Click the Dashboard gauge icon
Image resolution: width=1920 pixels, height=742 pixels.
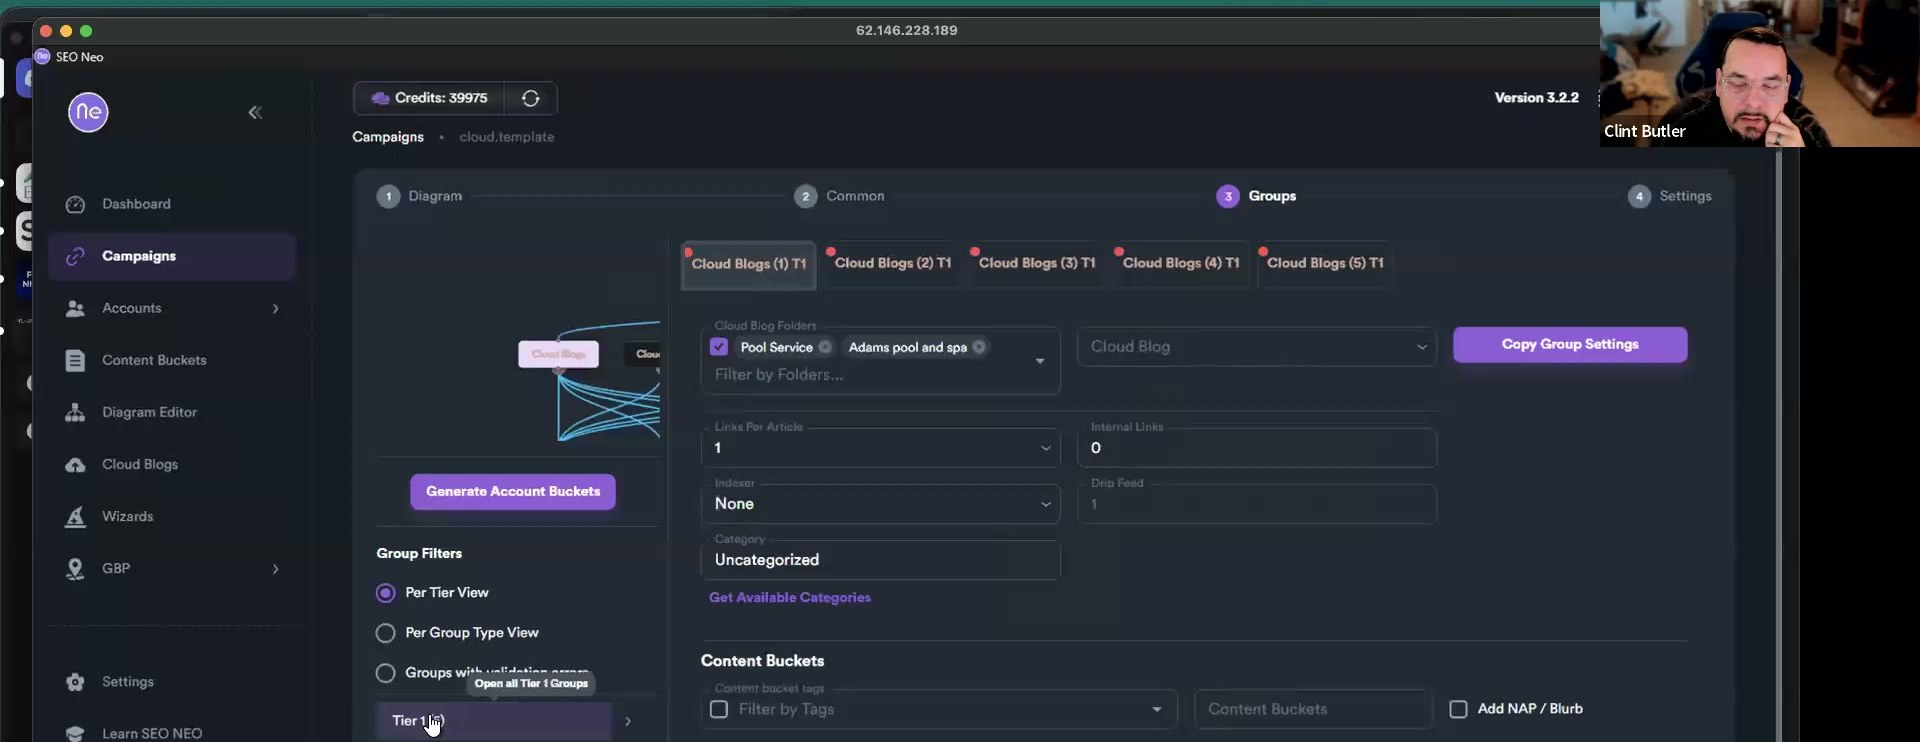point(75,204)
